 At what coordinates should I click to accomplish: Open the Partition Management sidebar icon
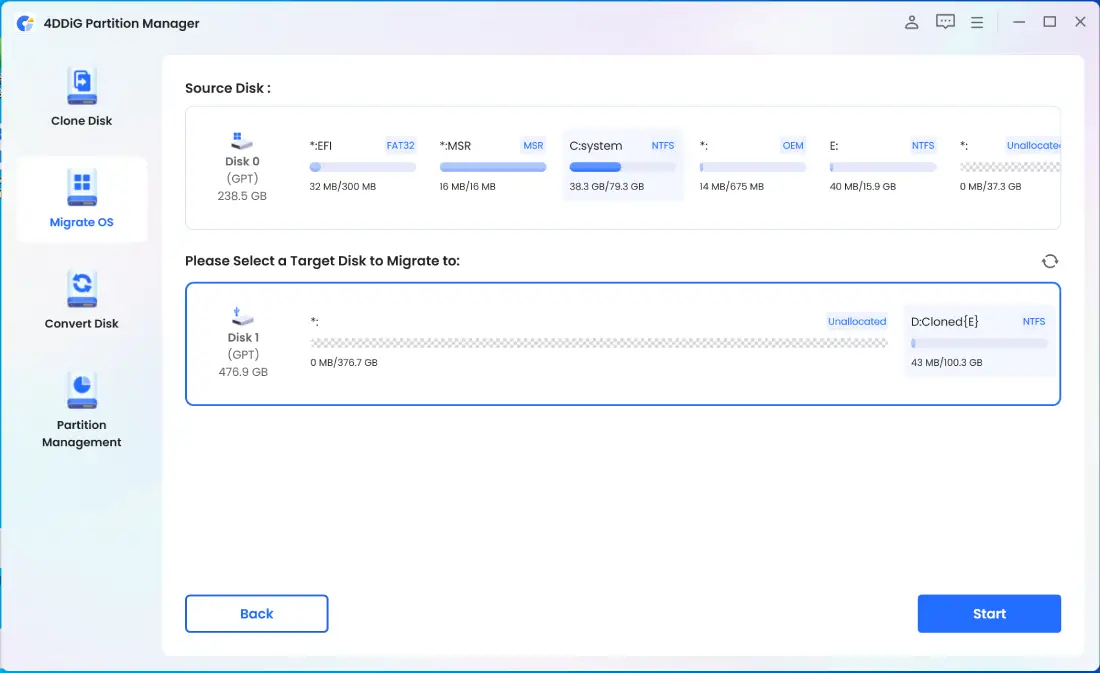point(82,389)
